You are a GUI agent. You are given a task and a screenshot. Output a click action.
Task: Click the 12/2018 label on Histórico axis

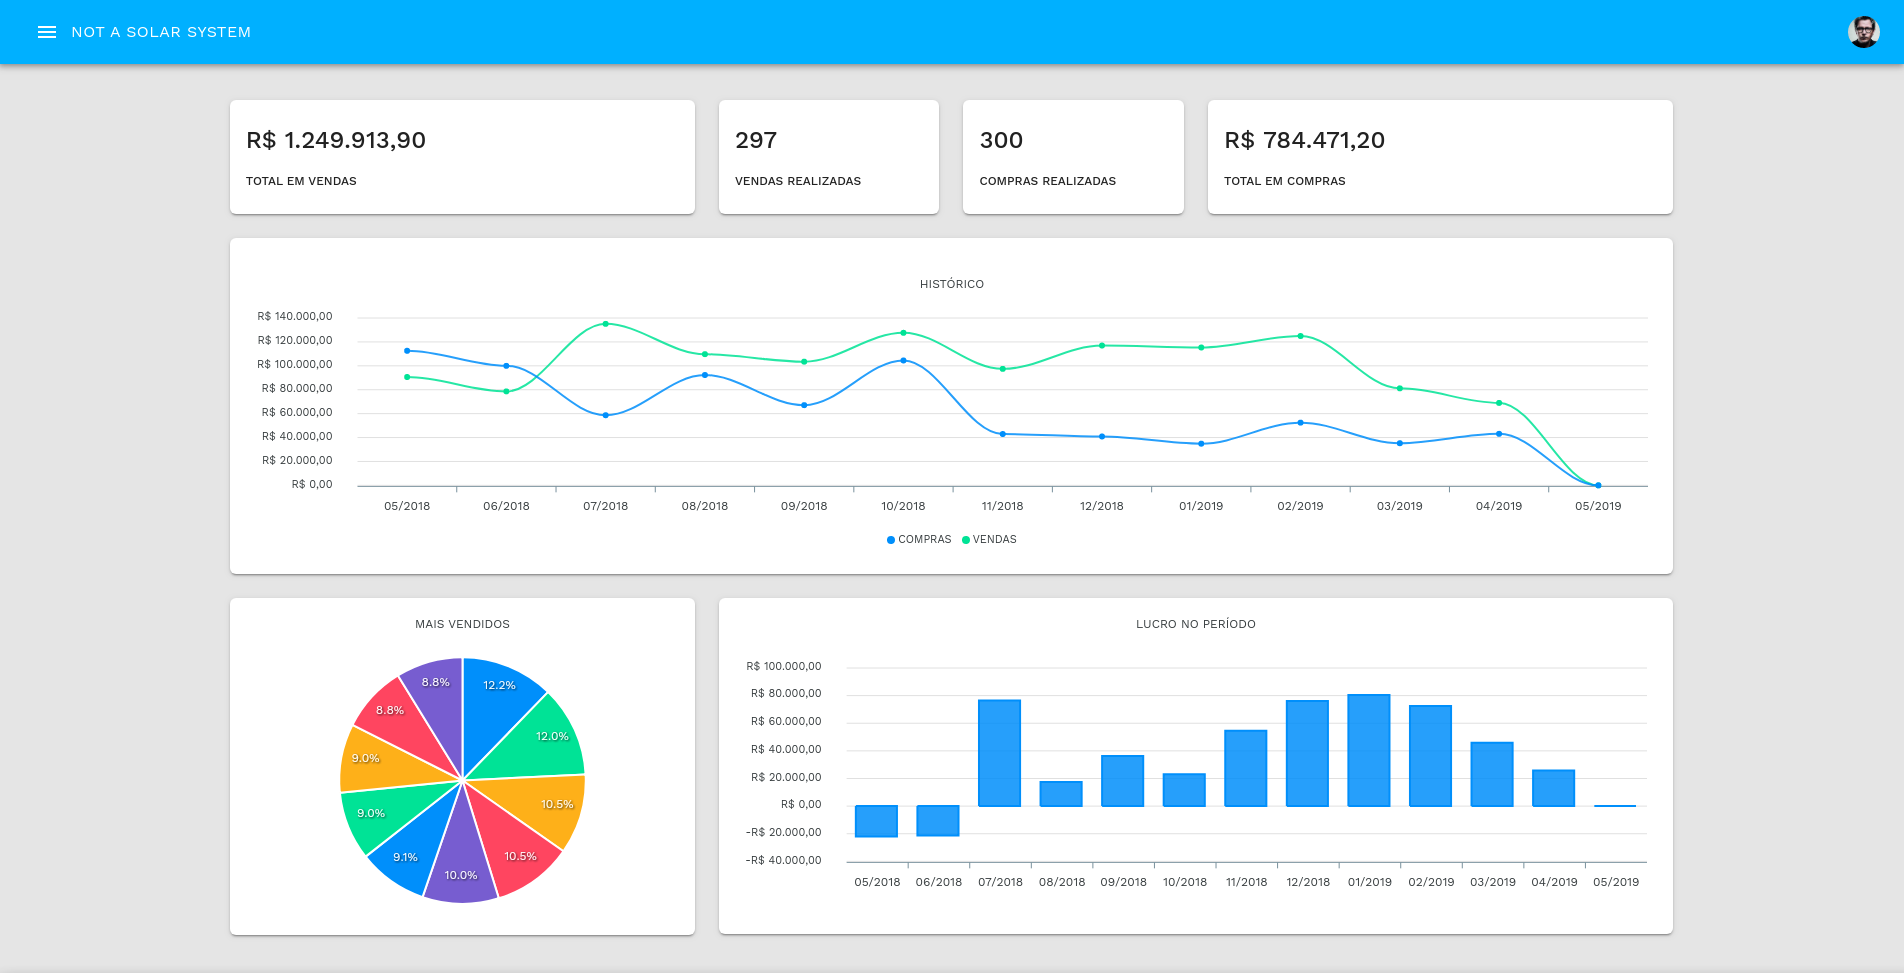pyautogui.click(x=1102, y=506)
